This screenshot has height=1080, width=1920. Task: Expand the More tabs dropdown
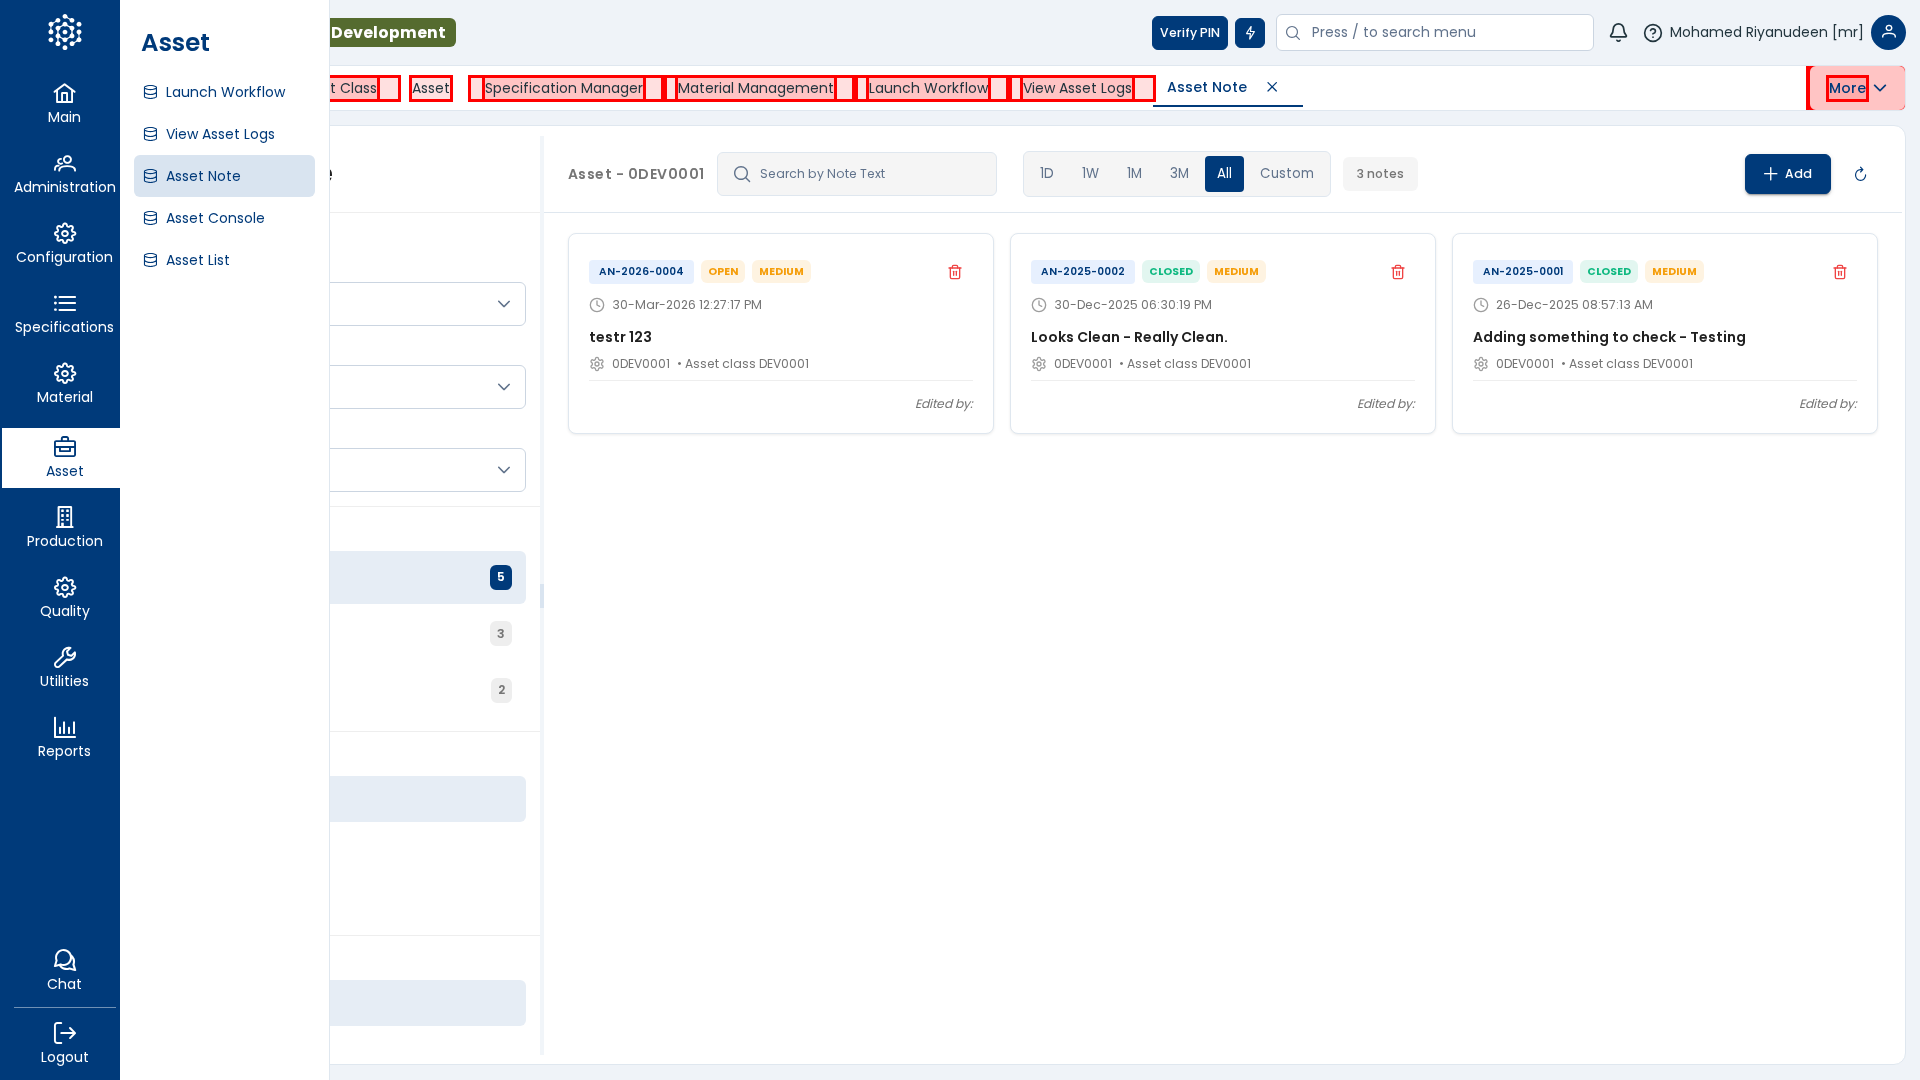(1856, 88)
